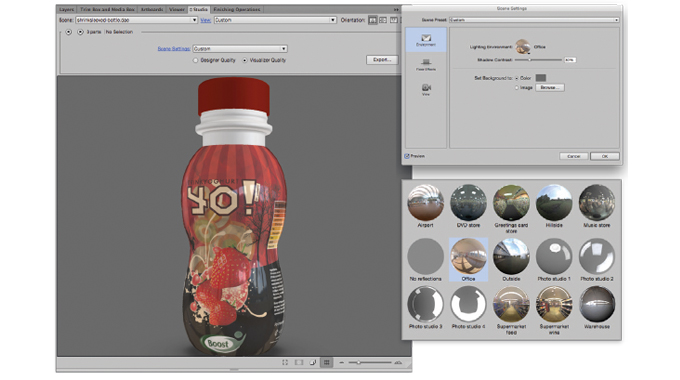Image resolution: width=680 pixels, height=380 pixels.
Task: Open the View camera section icon
Action: click(426, 89)
